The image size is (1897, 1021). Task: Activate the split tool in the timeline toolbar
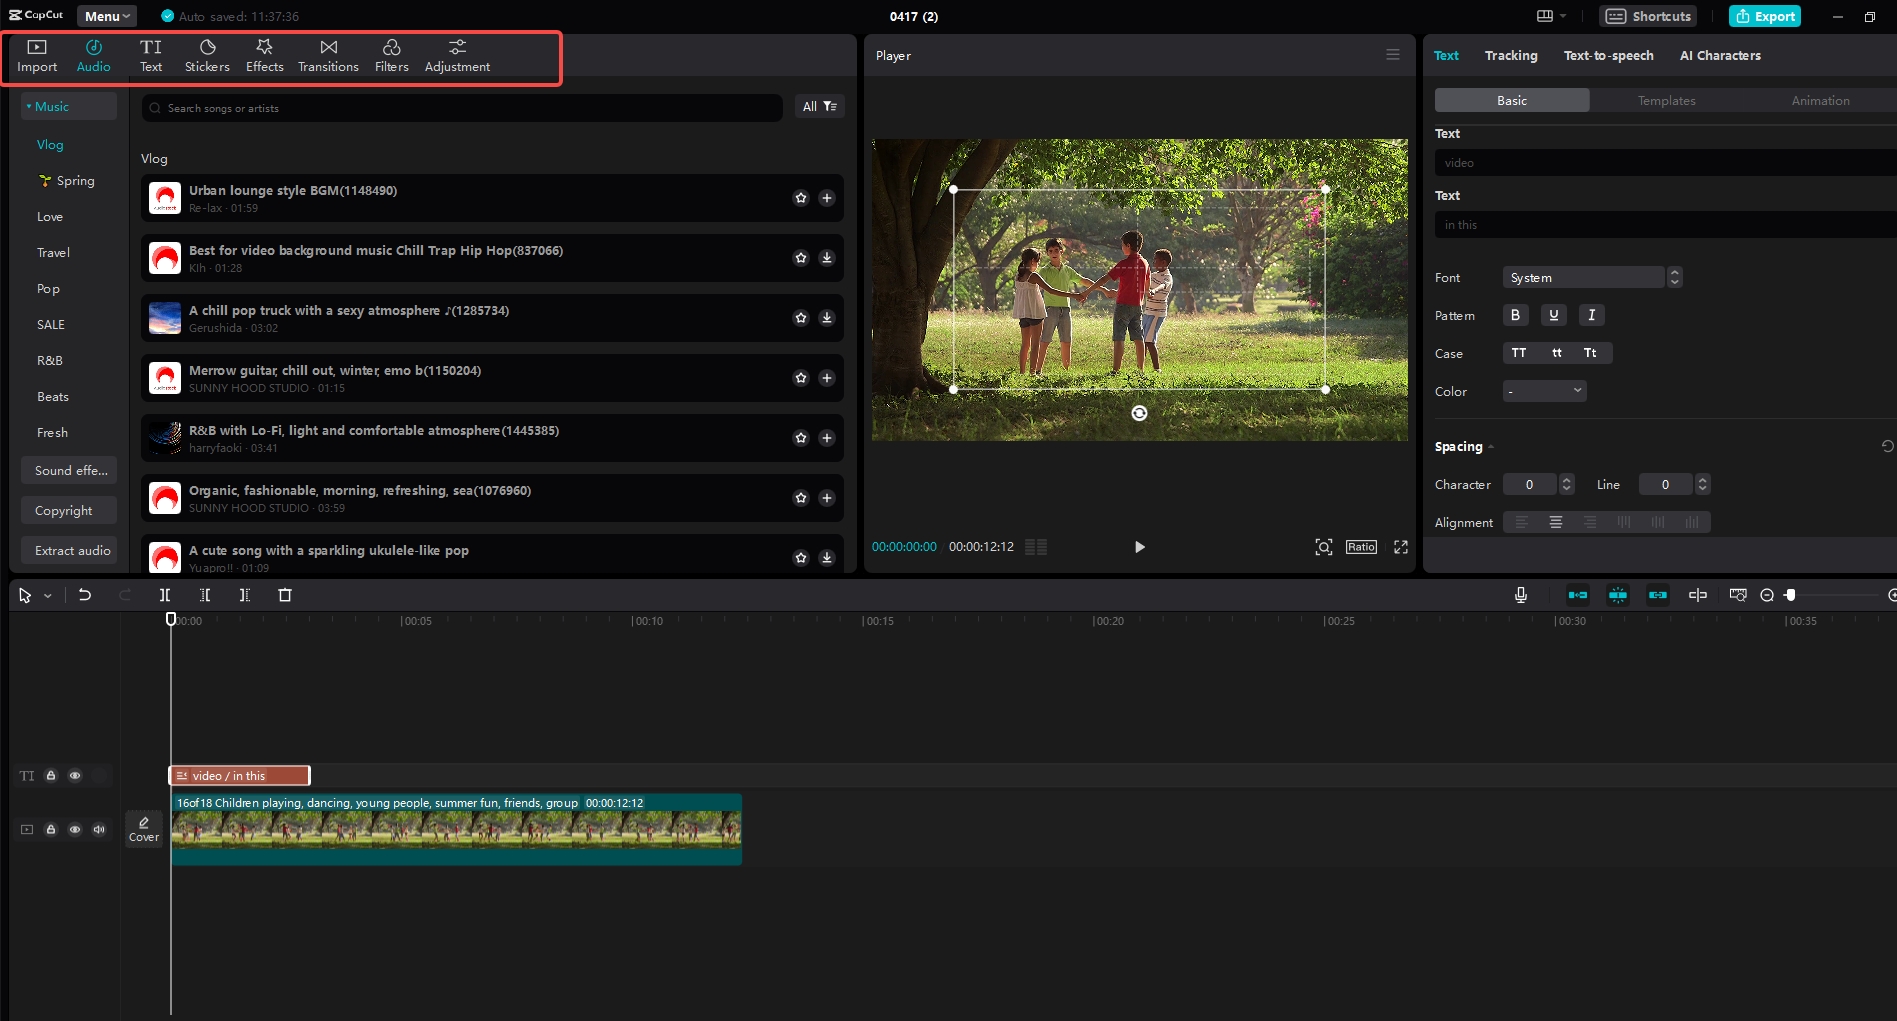point(165,594)
